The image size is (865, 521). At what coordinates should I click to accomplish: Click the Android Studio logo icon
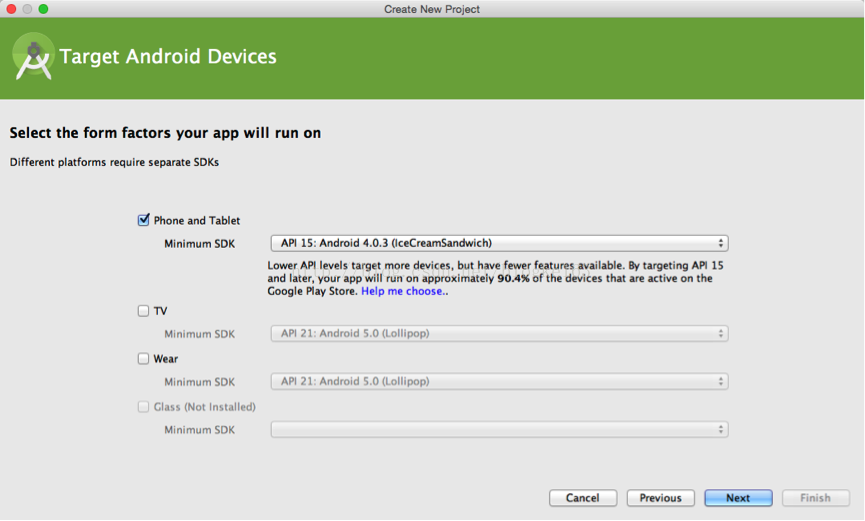pyautogui.click(x=33, y=56)
